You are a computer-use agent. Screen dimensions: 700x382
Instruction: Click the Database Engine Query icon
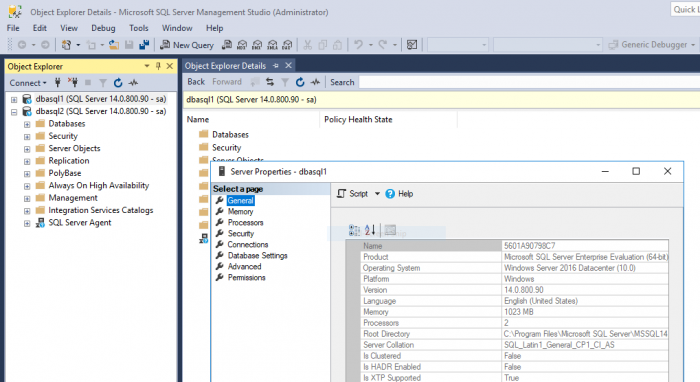click(x=227, y=45)
